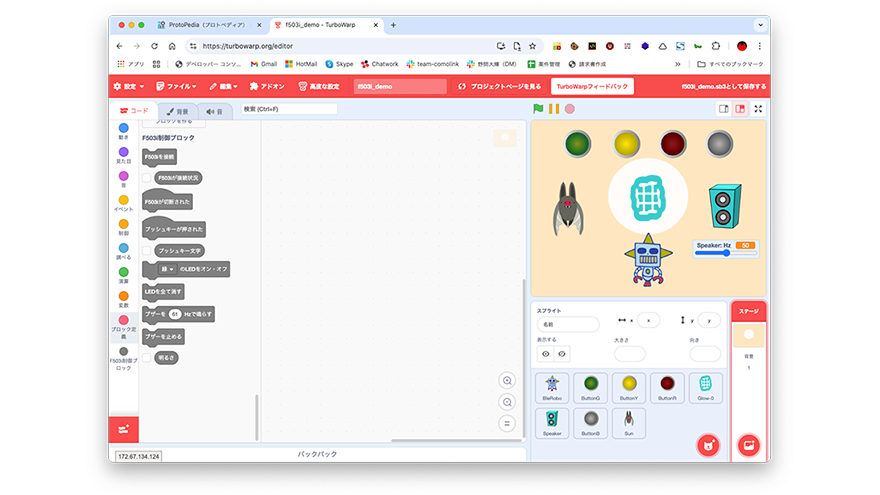Click the sprite 名前 input field

point(568,324)
